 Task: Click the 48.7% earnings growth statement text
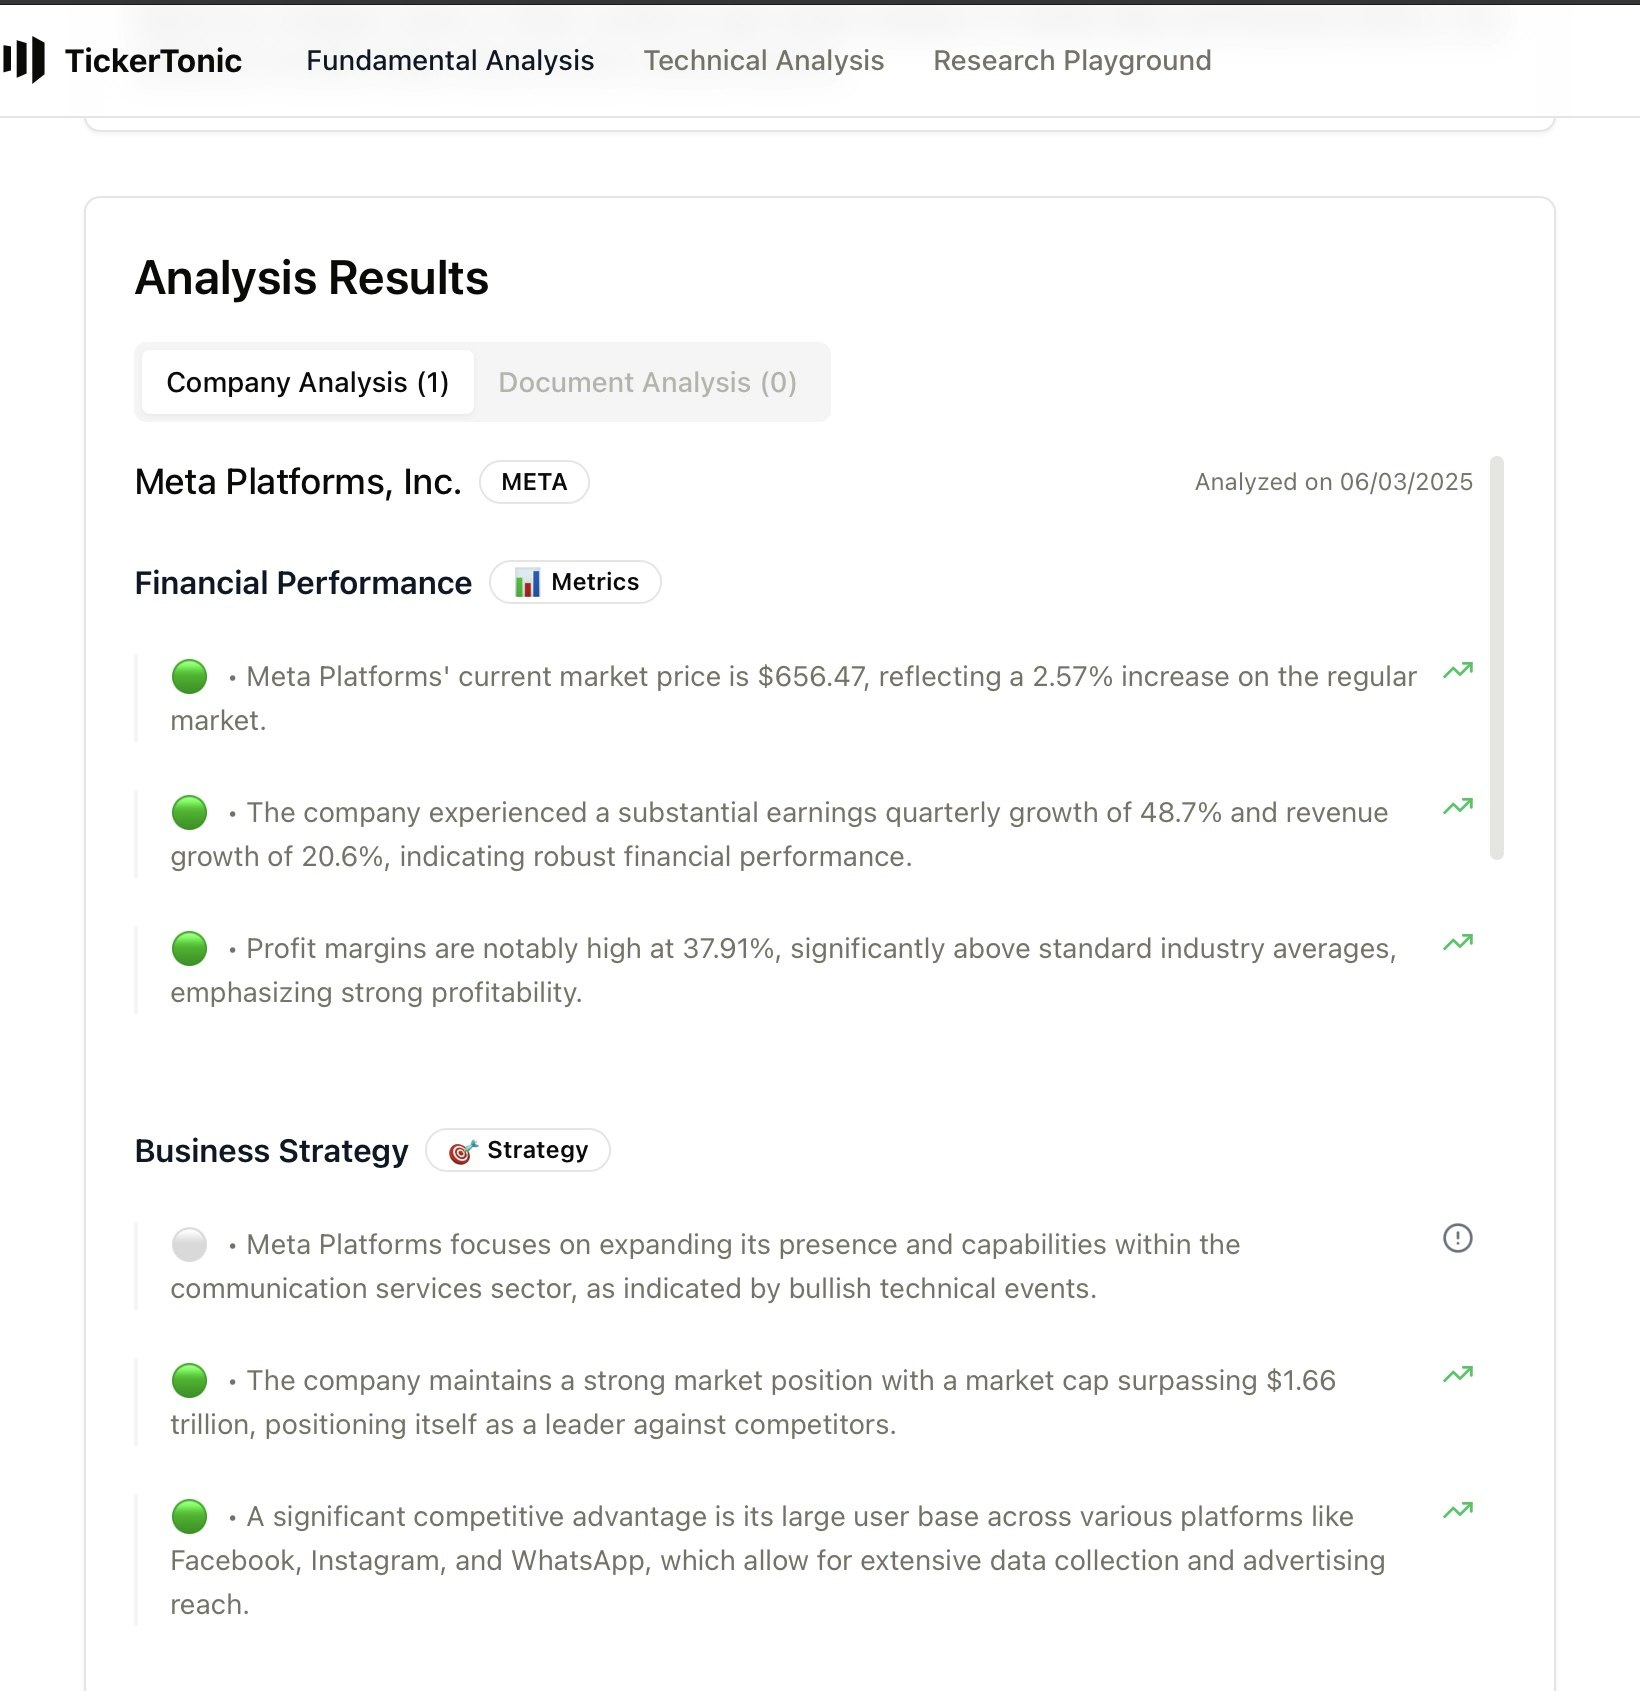(x=779, y=834)
